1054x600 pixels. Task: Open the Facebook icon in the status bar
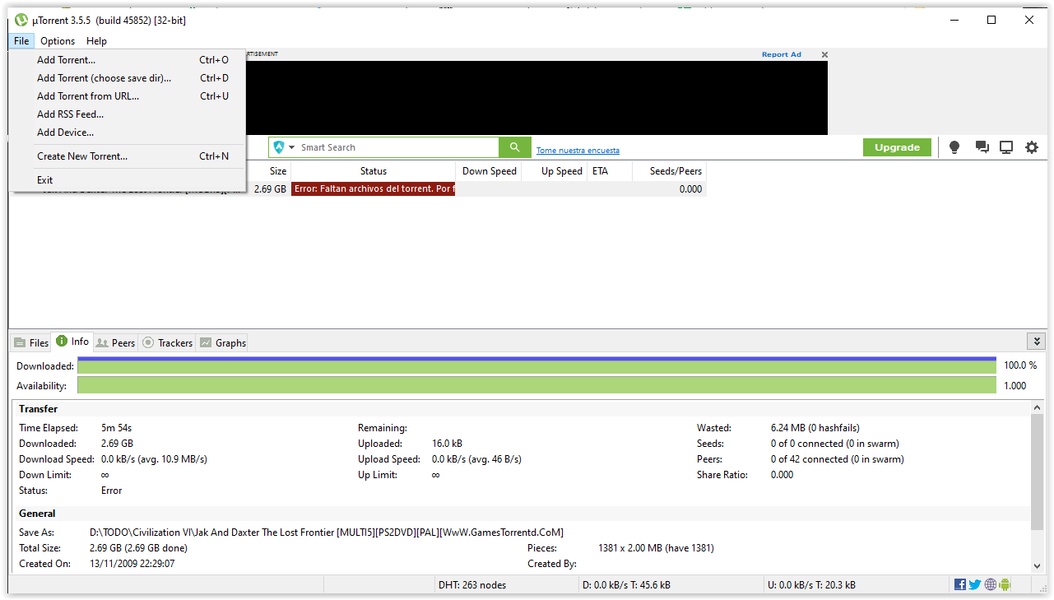(960, 585)
